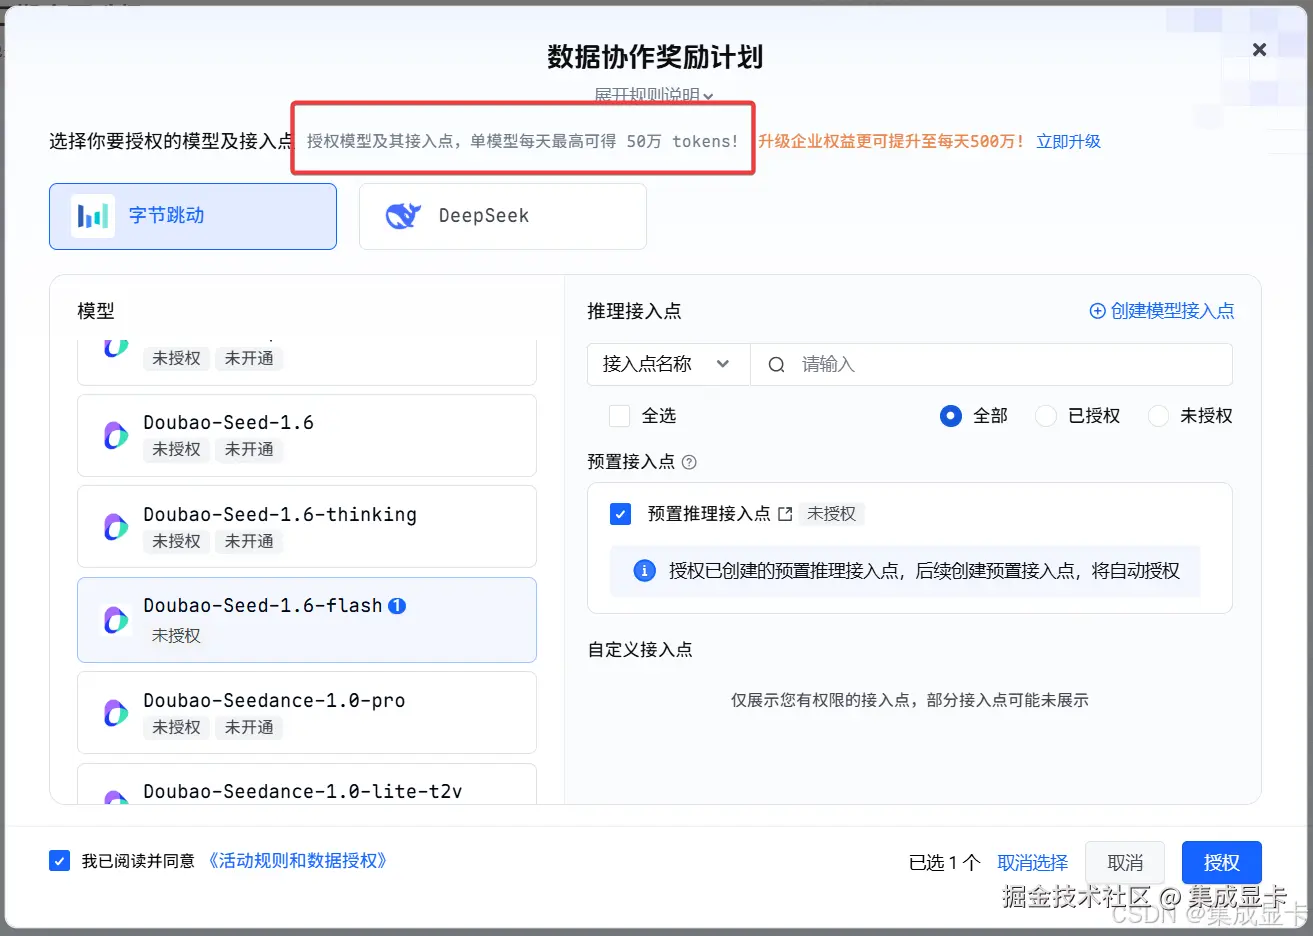Viewport: 1313px width, 936px height.
Task: Click the 未开通 tag under Doubao-Seed-1.6
Action: coord(249,450)
